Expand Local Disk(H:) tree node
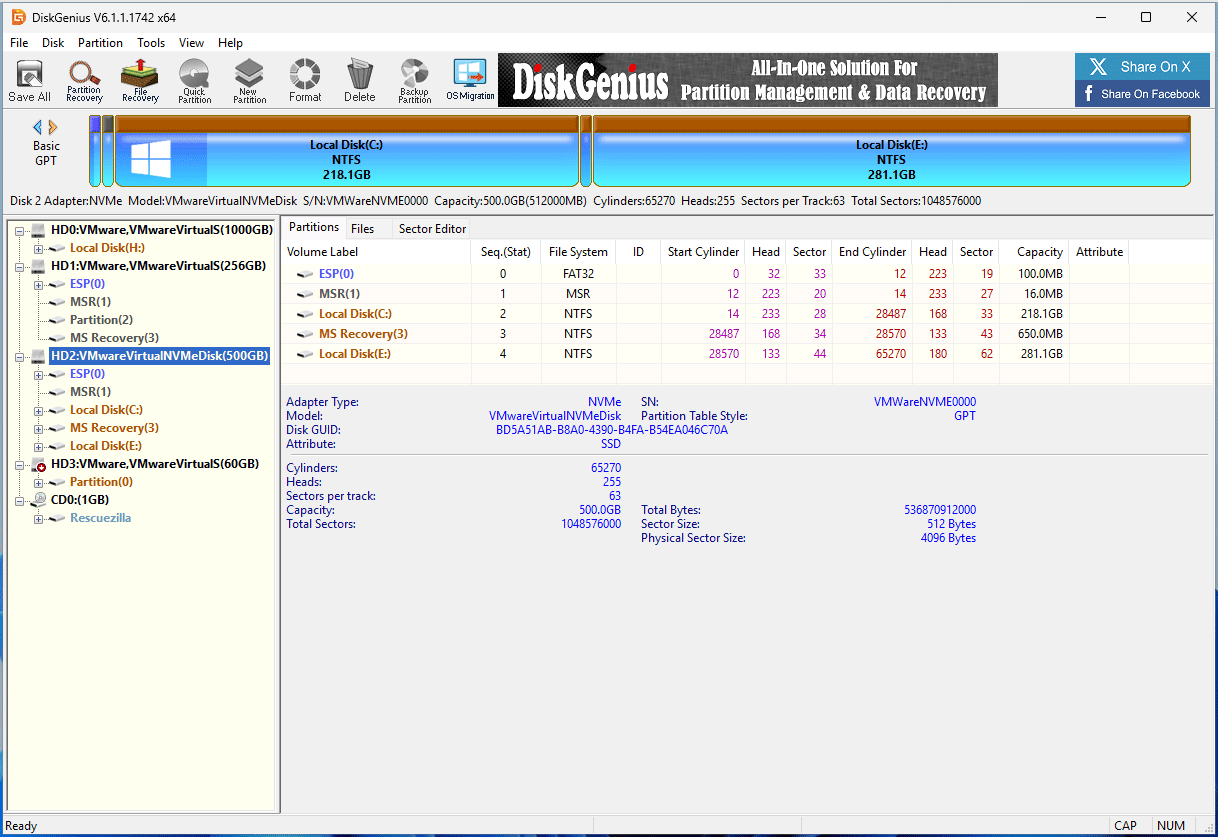Screen dimensions: 1218x837 (x=38, y=248)
